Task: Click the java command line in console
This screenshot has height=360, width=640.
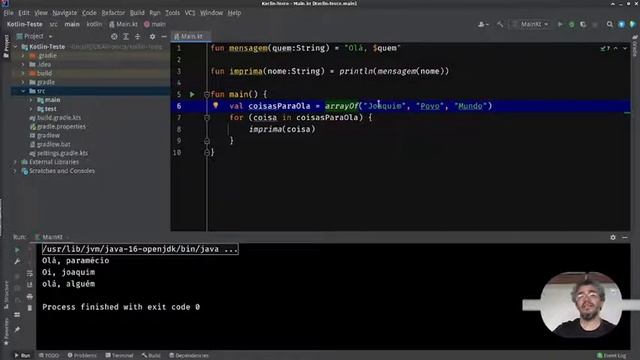Action: 140,249
